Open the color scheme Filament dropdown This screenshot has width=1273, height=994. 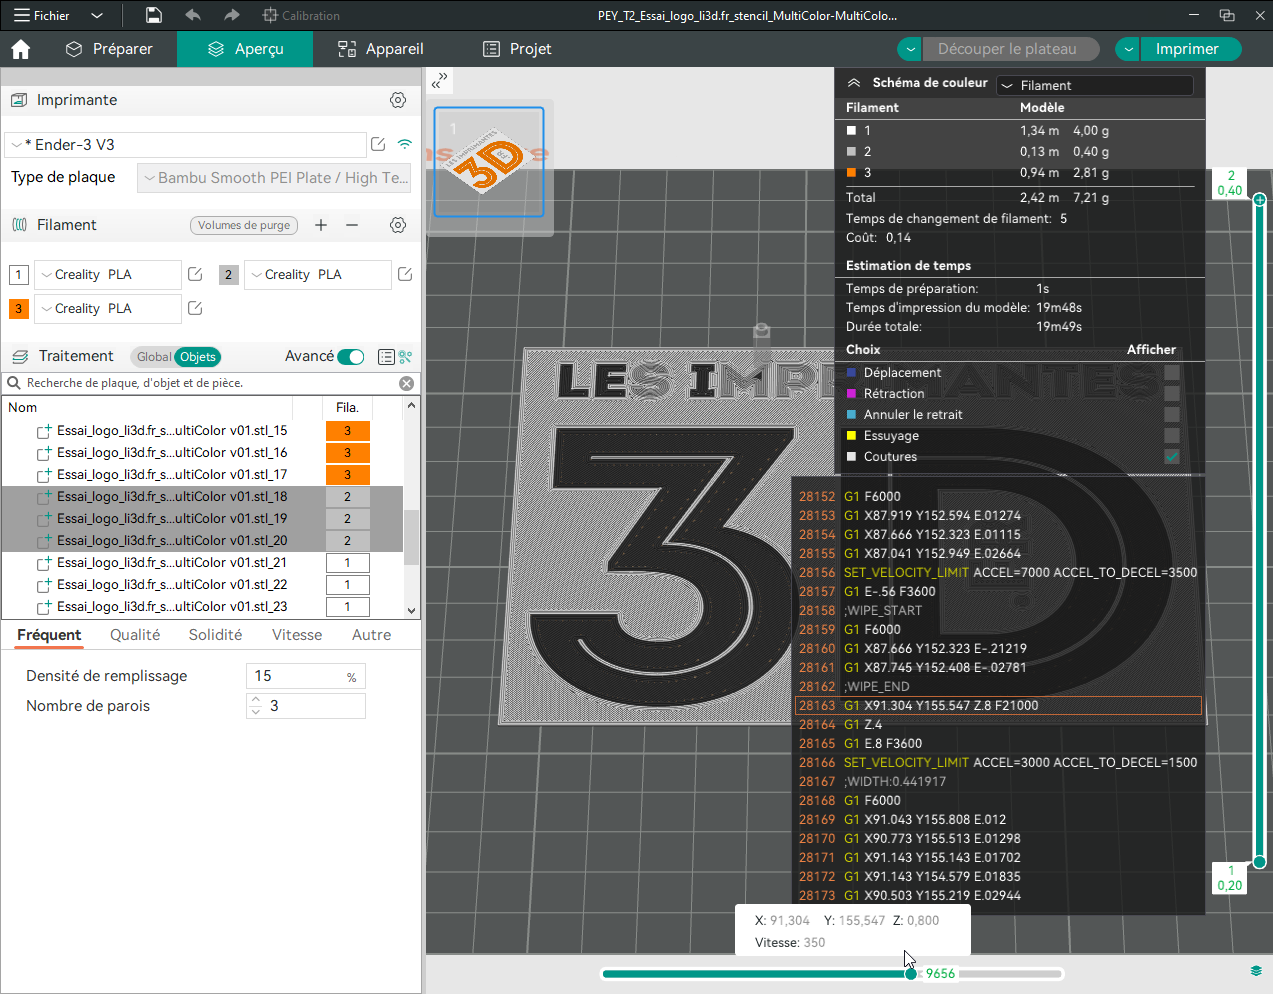(1096, 85)
